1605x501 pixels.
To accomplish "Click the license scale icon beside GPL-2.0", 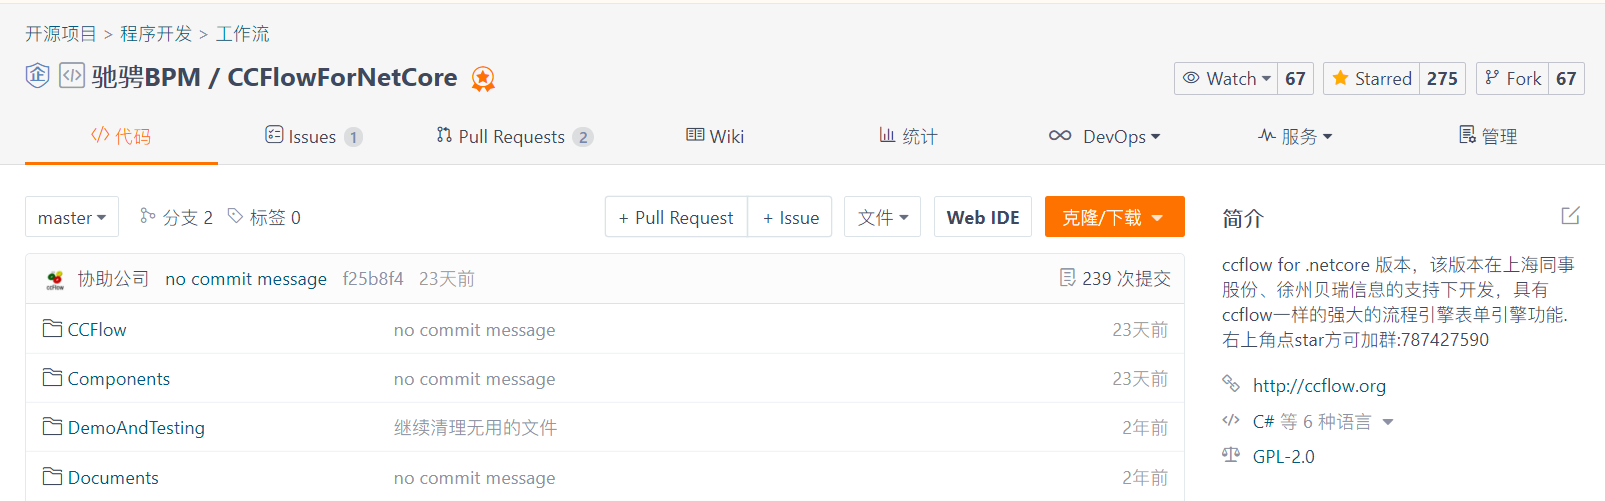I will coord(1231,455).
